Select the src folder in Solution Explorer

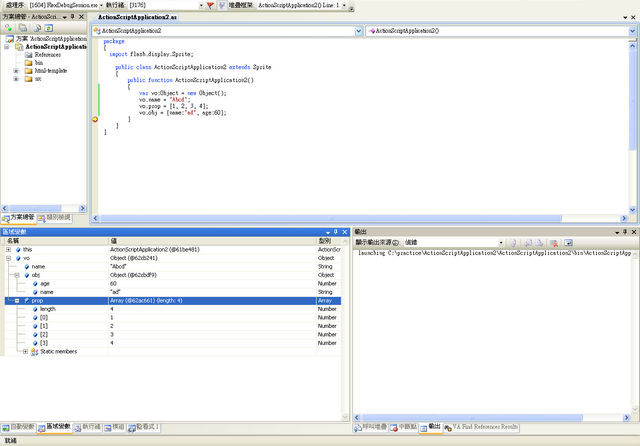coord(33,79)
